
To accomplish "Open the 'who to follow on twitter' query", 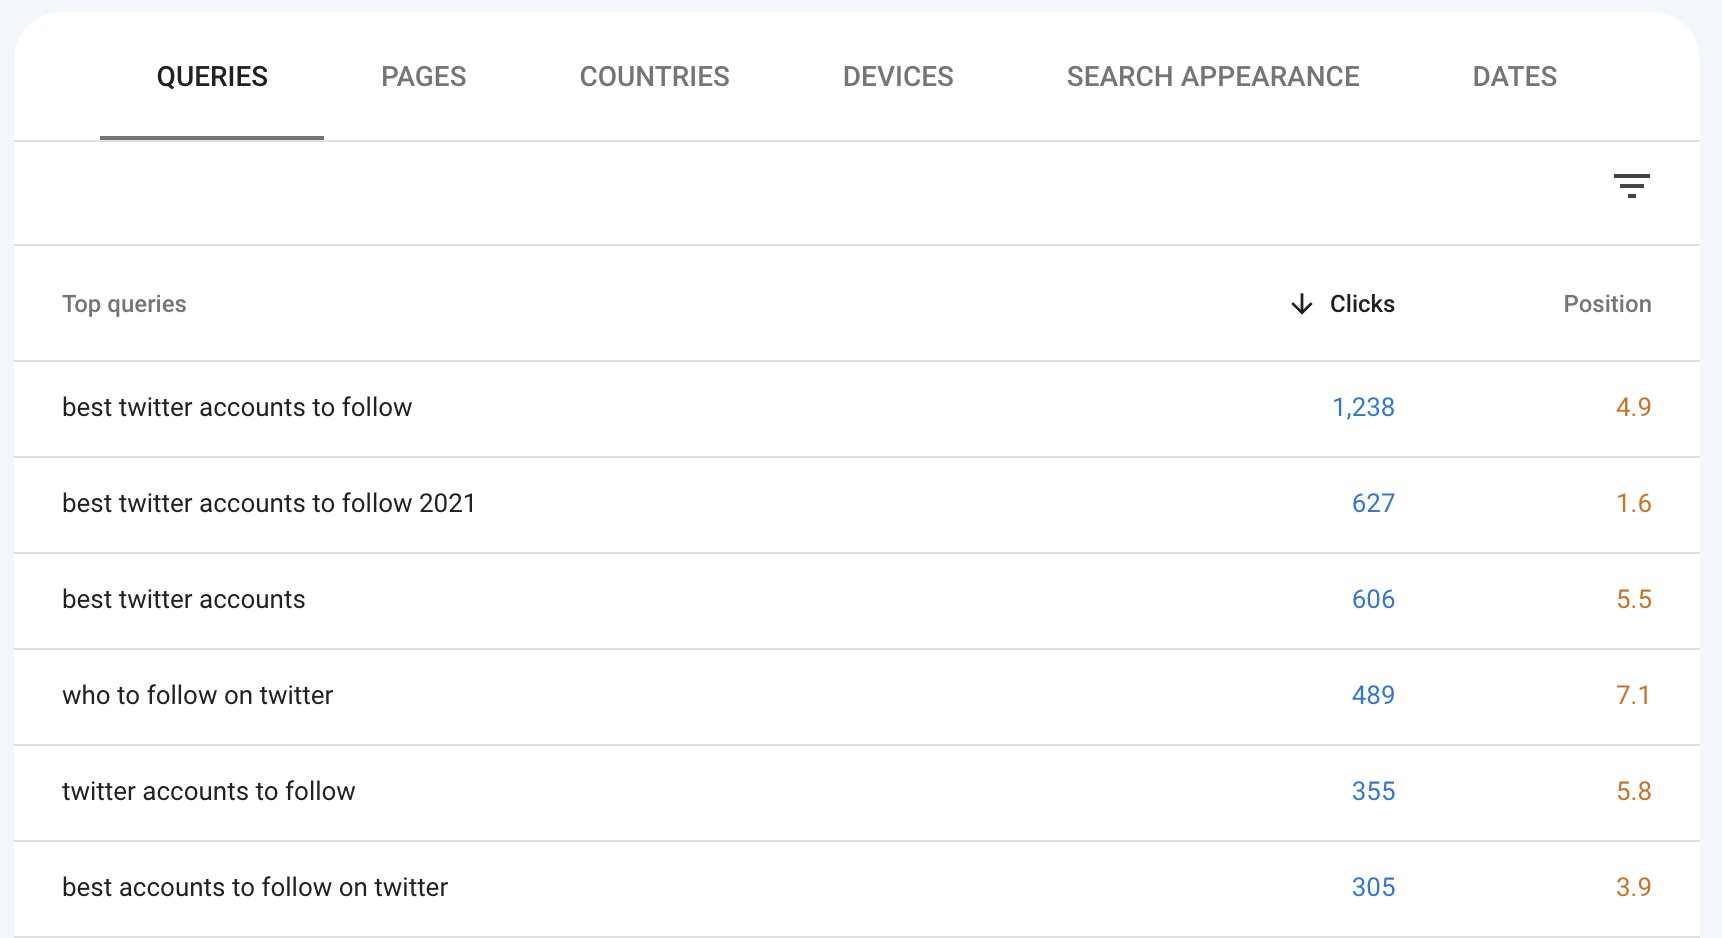I will (198, 695).
